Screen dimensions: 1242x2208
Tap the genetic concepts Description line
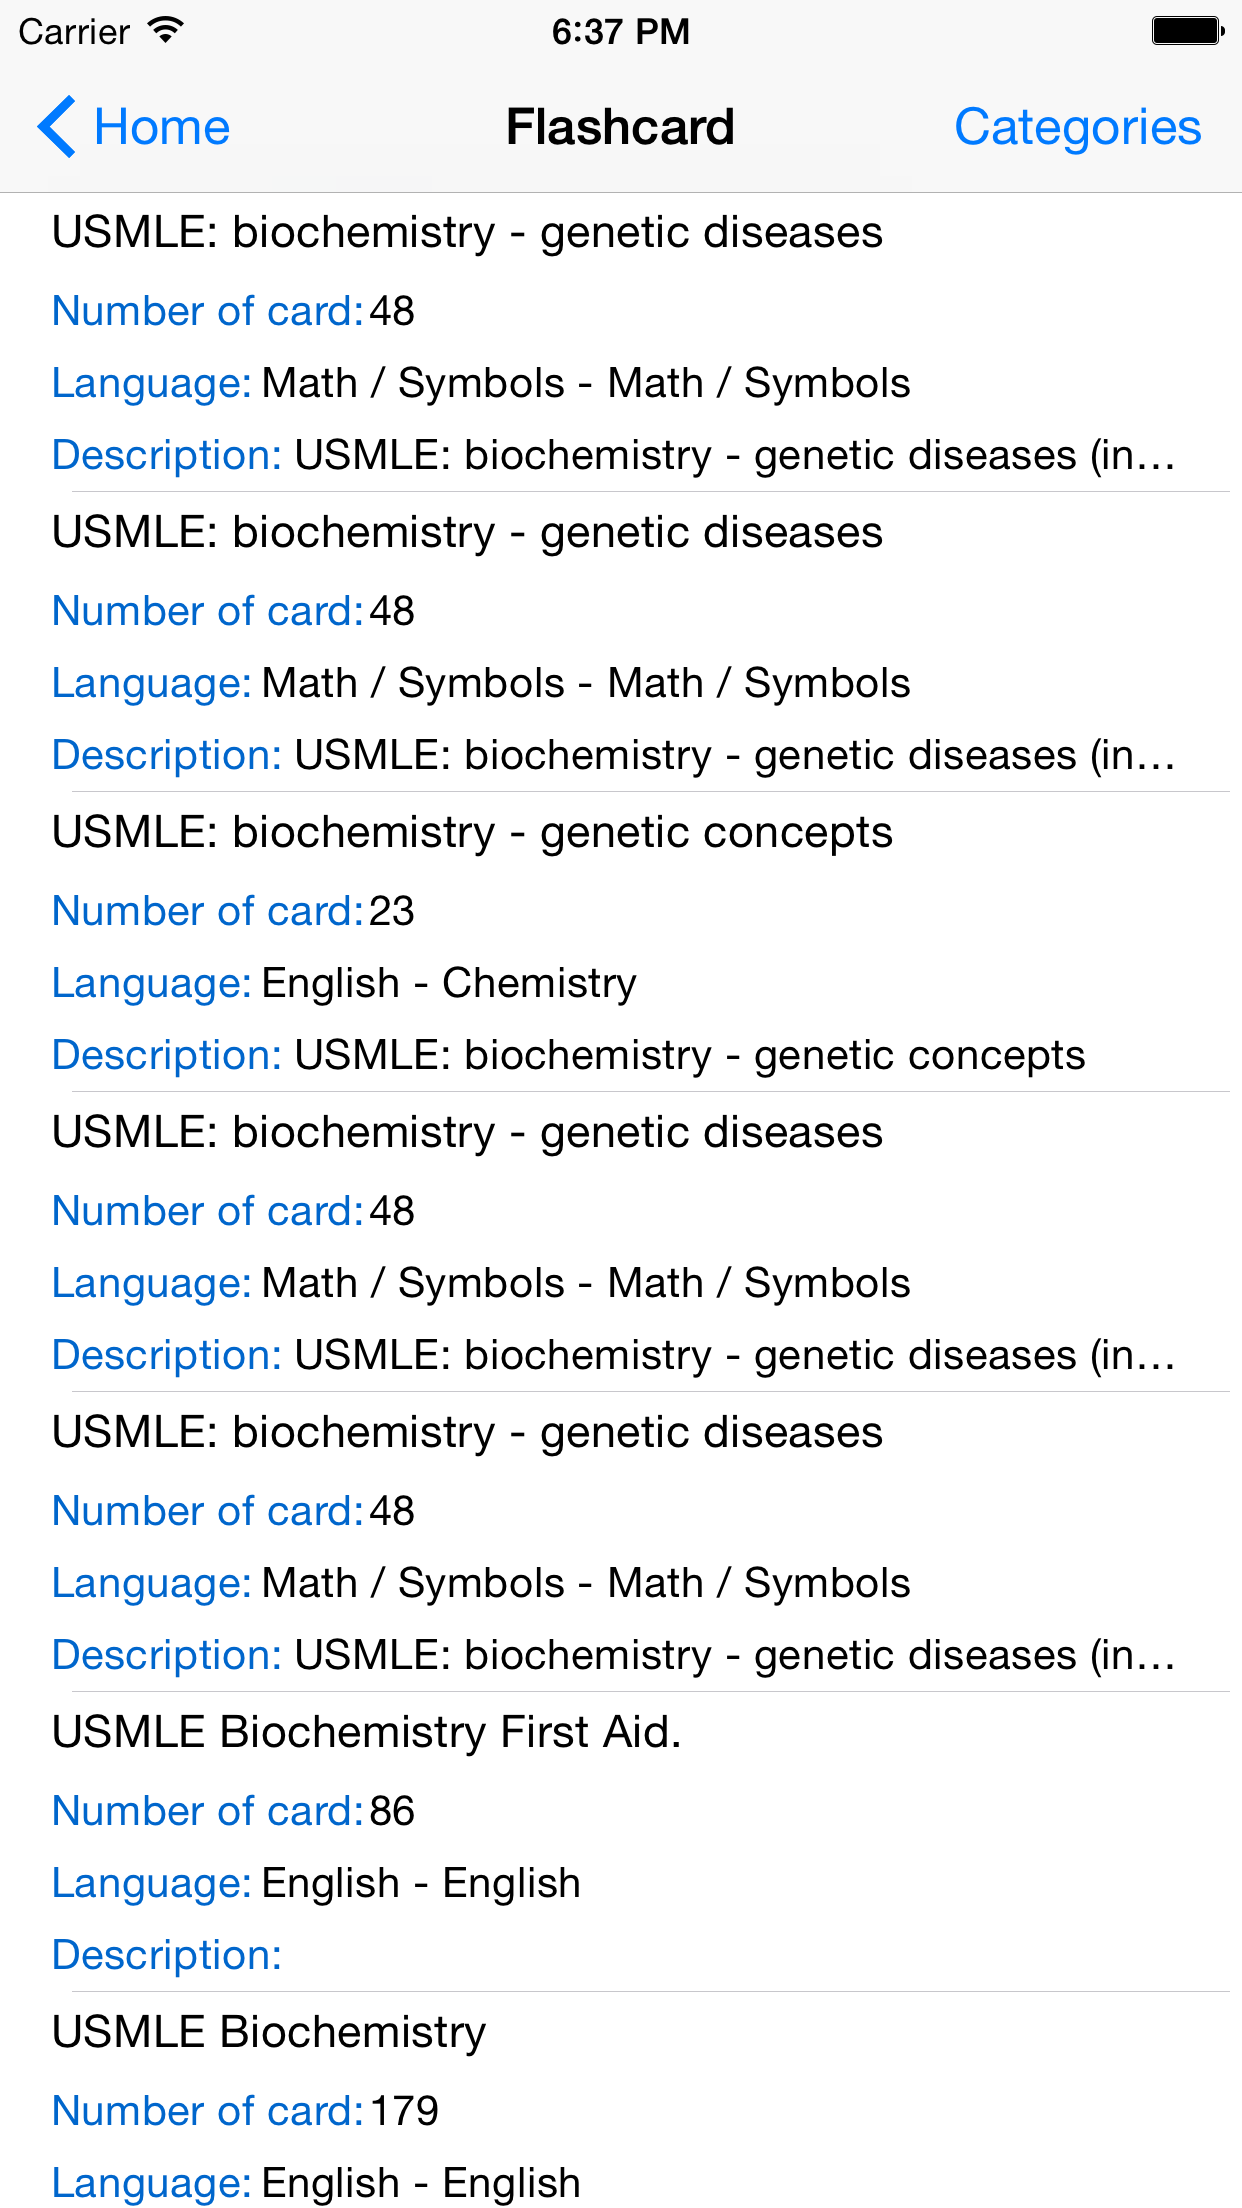[x=568, y=1055]
